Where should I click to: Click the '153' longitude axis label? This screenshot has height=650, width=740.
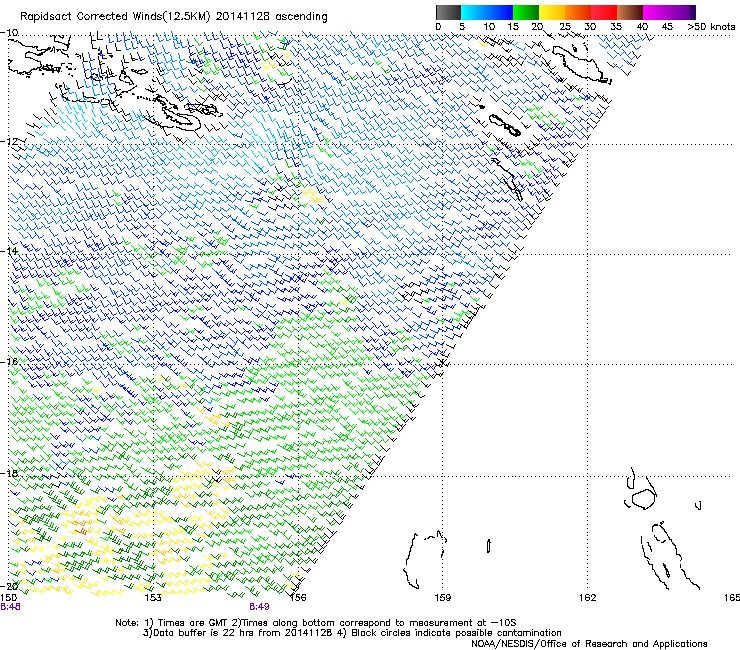point(153,598)
